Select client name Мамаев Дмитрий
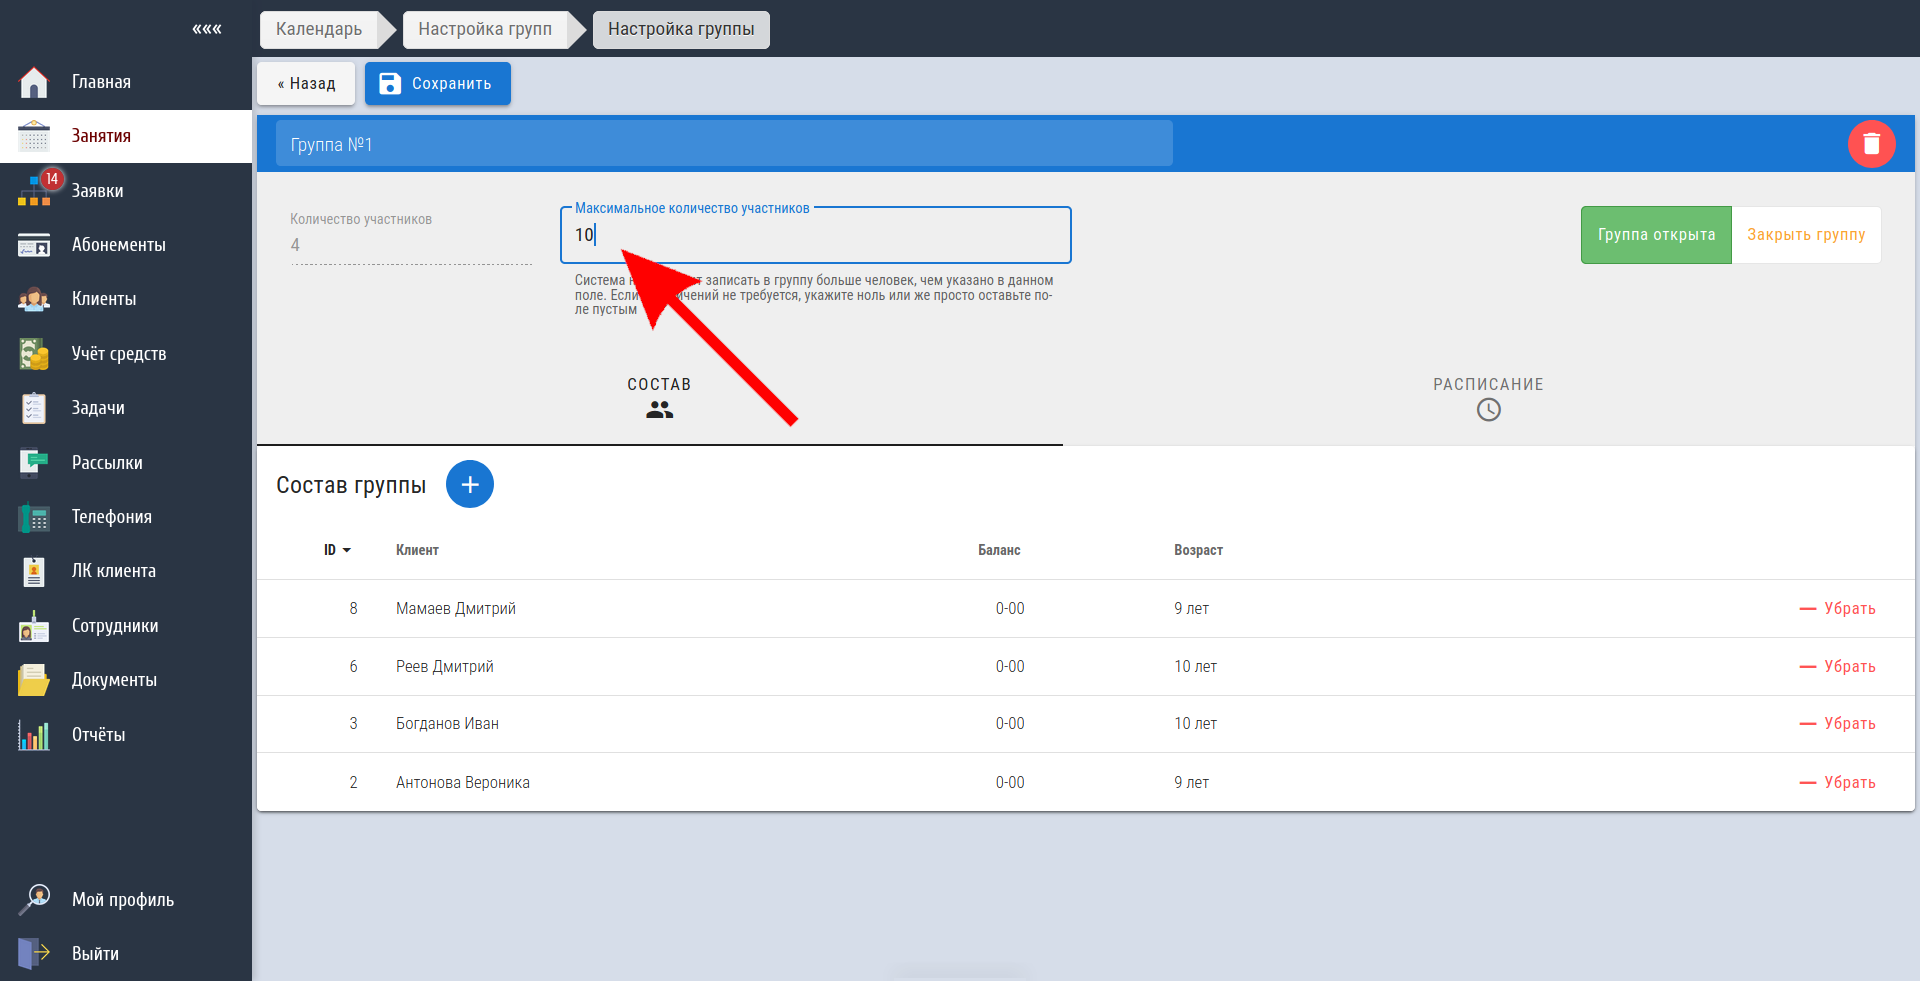 [456, 608]
